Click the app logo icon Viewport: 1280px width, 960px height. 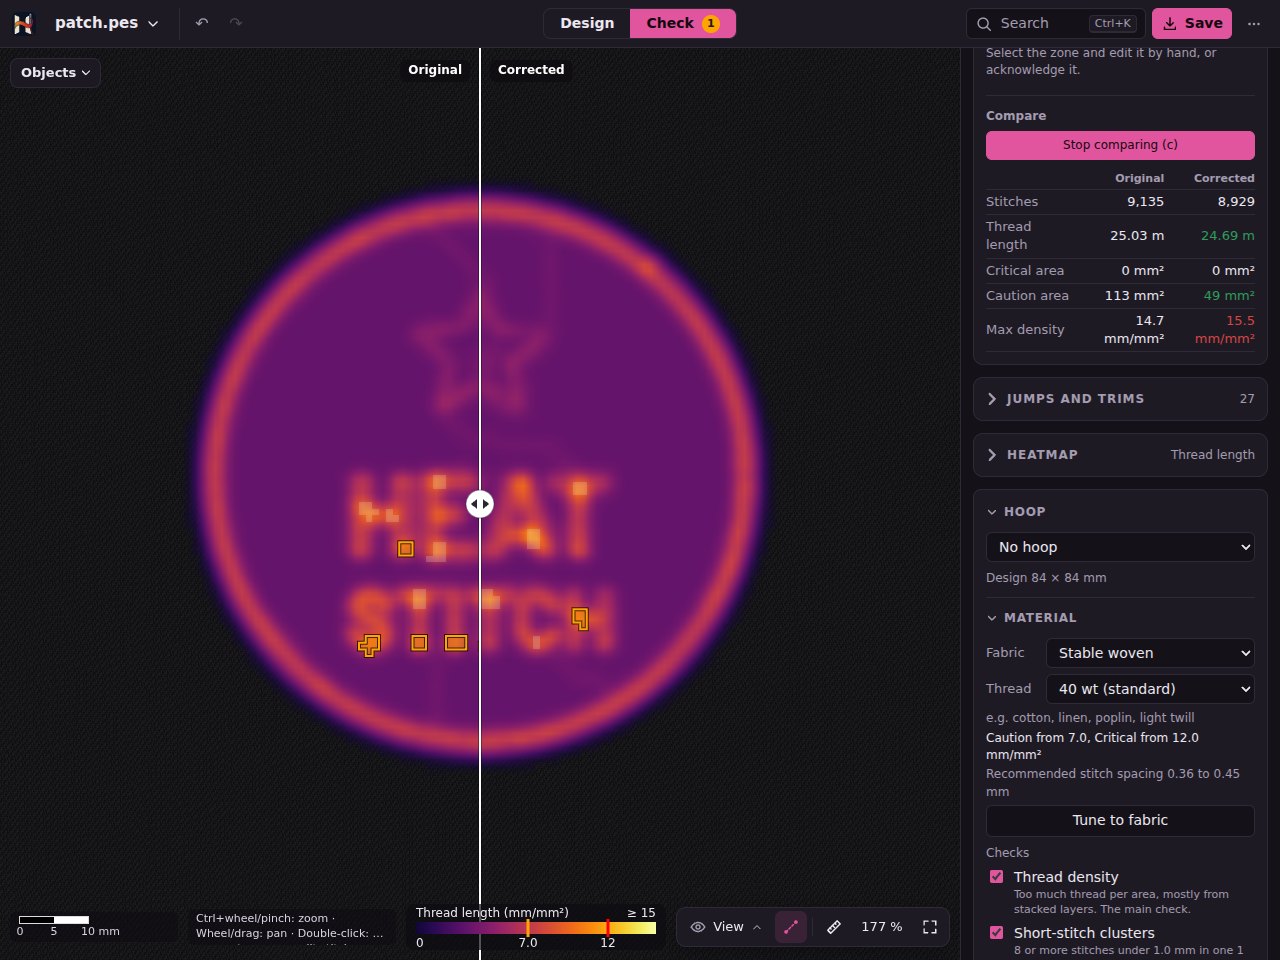pos(23,23)
